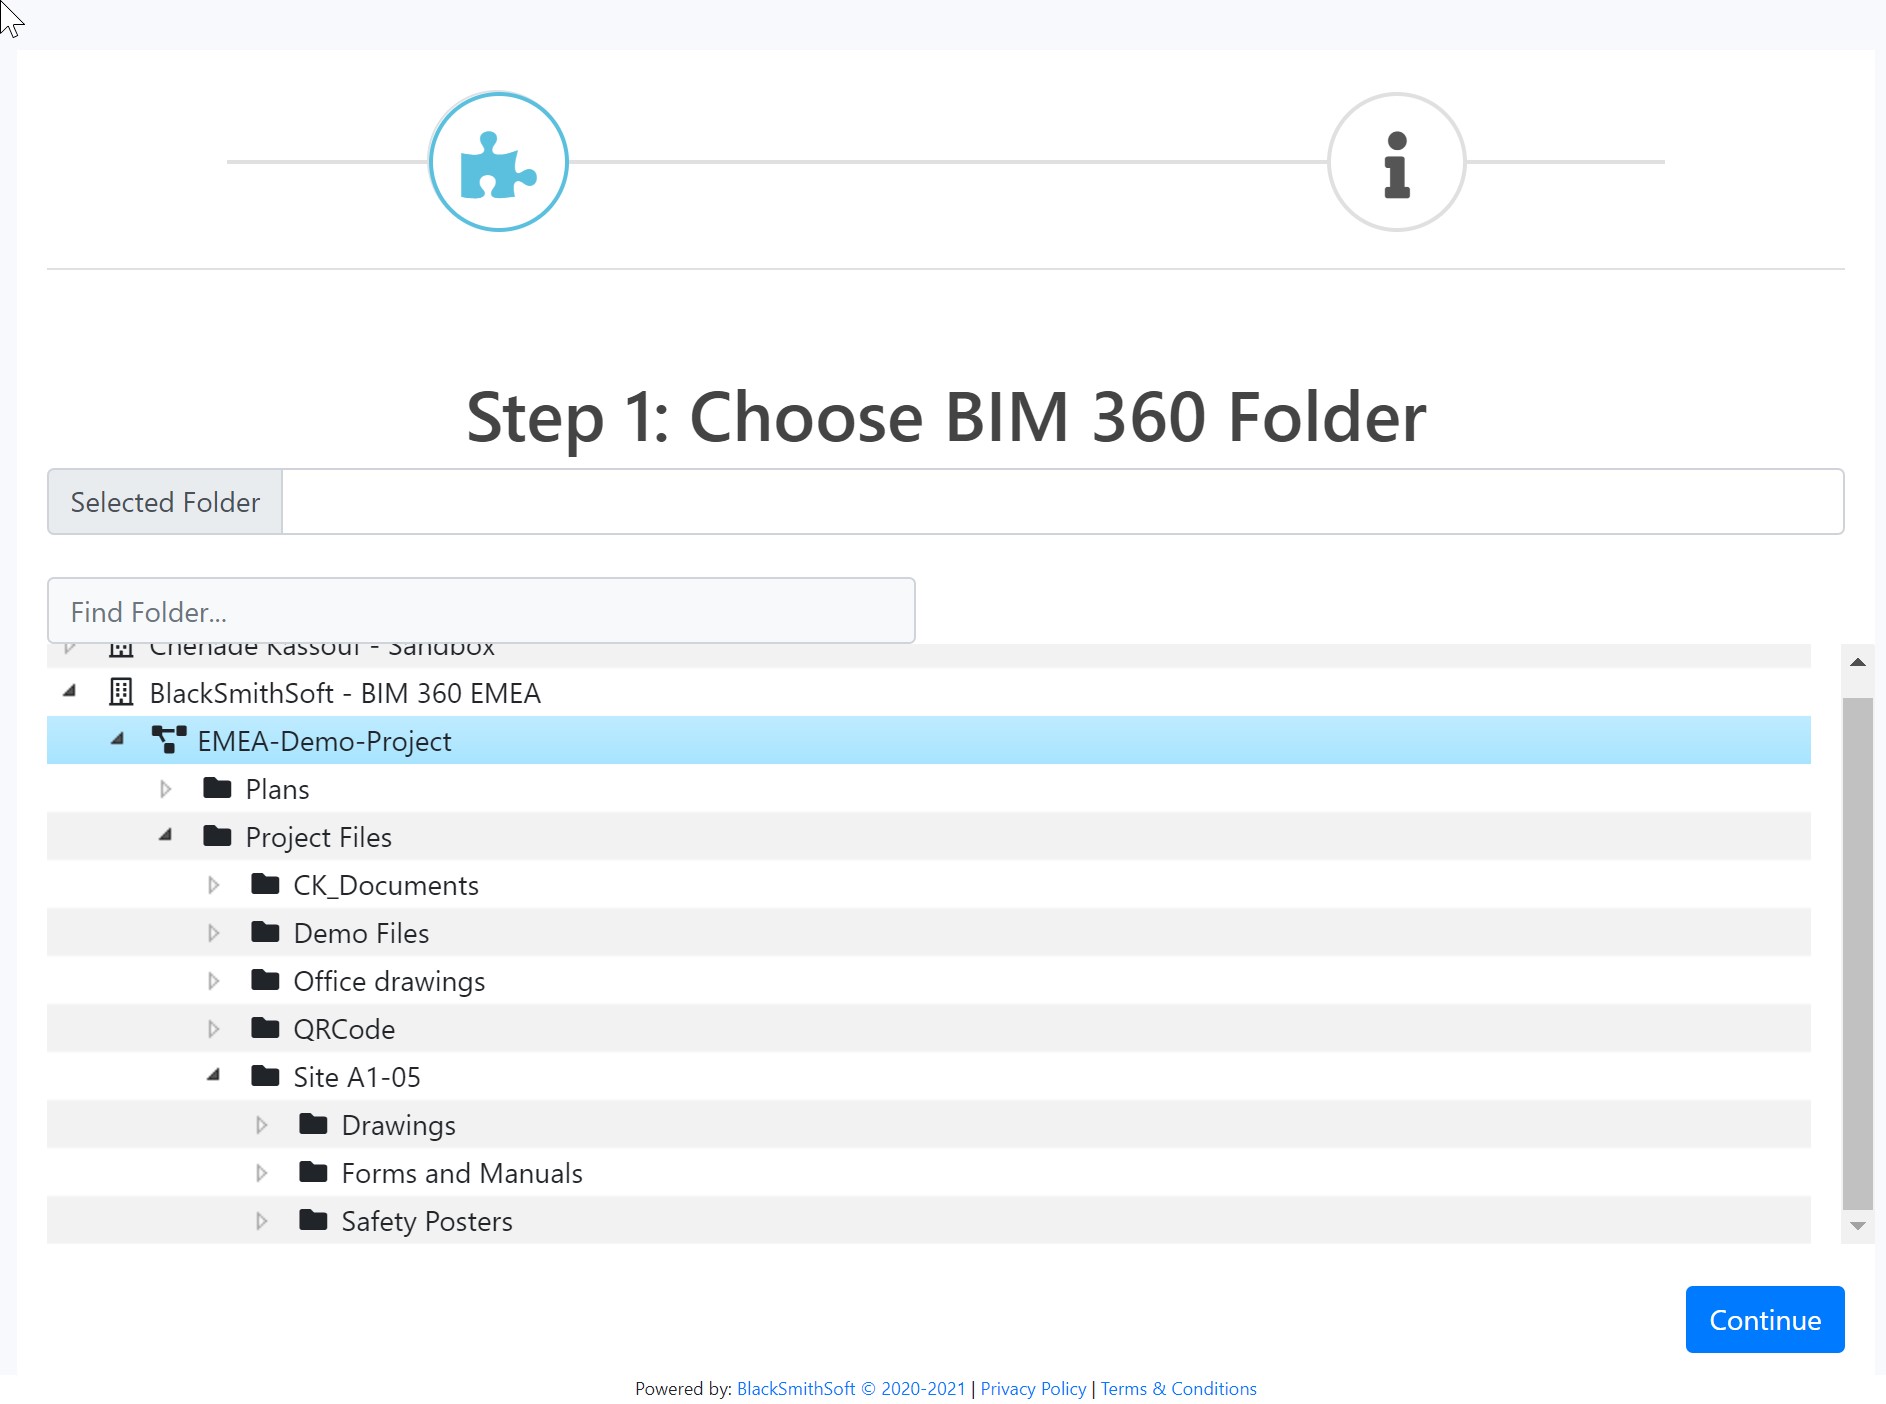Open the Terms & Conditions link

point(1178,1388)
